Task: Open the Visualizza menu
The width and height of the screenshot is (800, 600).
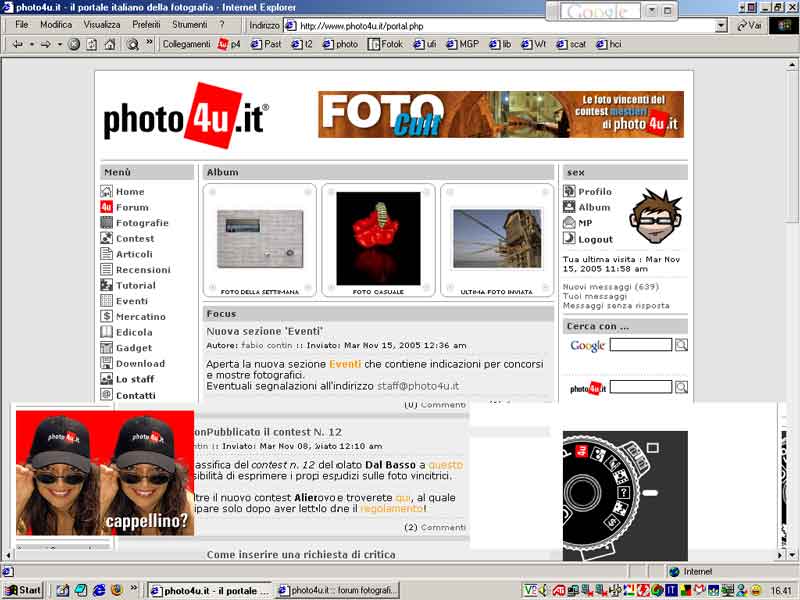Action: click(102, 25)
